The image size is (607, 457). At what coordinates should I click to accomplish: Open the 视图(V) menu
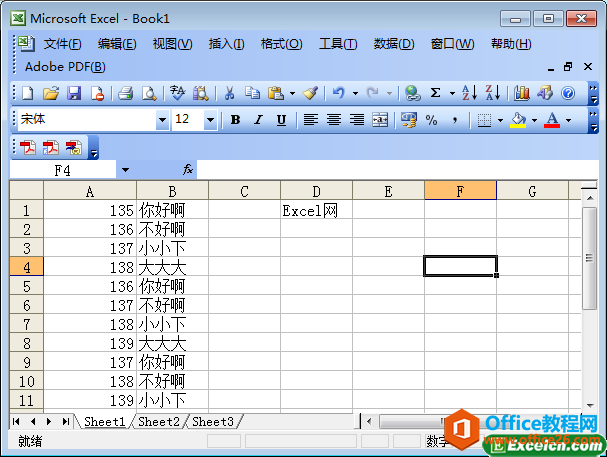coord(172,44)
